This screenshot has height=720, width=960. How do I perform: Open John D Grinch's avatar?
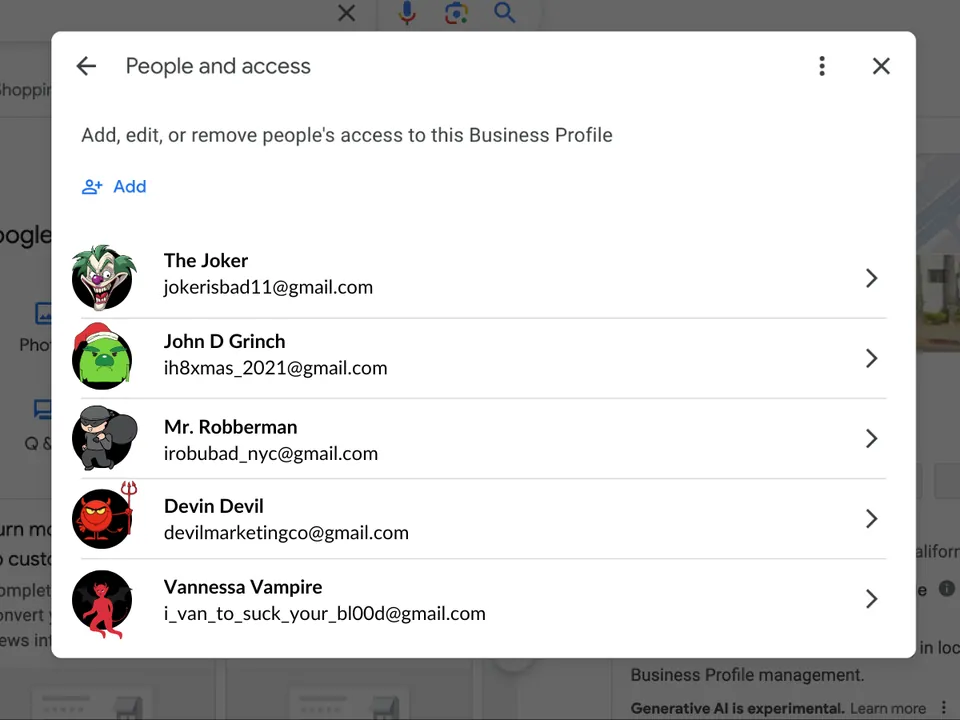pyautogui.click(x=102, y=357)
